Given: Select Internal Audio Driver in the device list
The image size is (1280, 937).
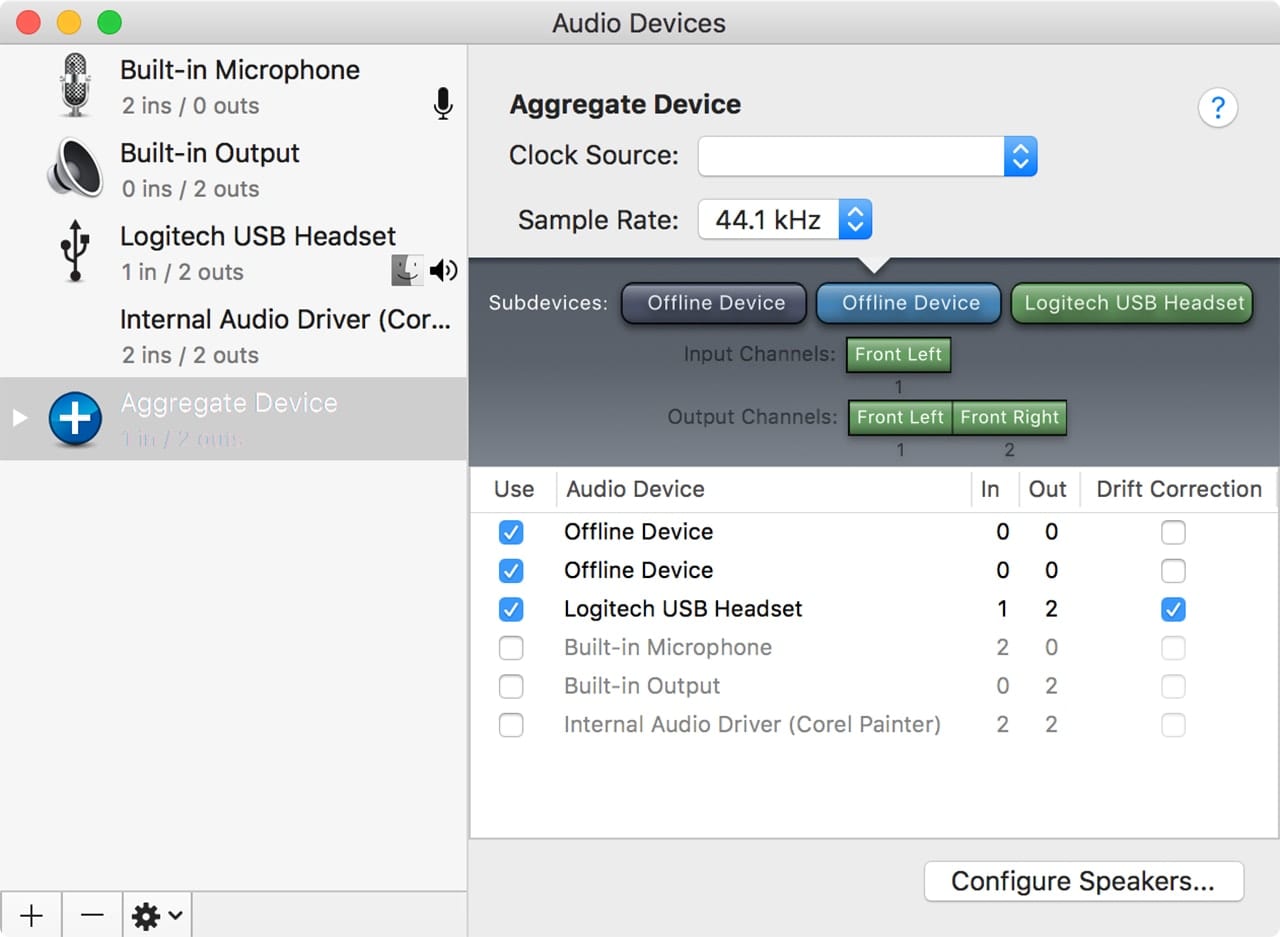Looking at the screenshot, I should (285, 336).
